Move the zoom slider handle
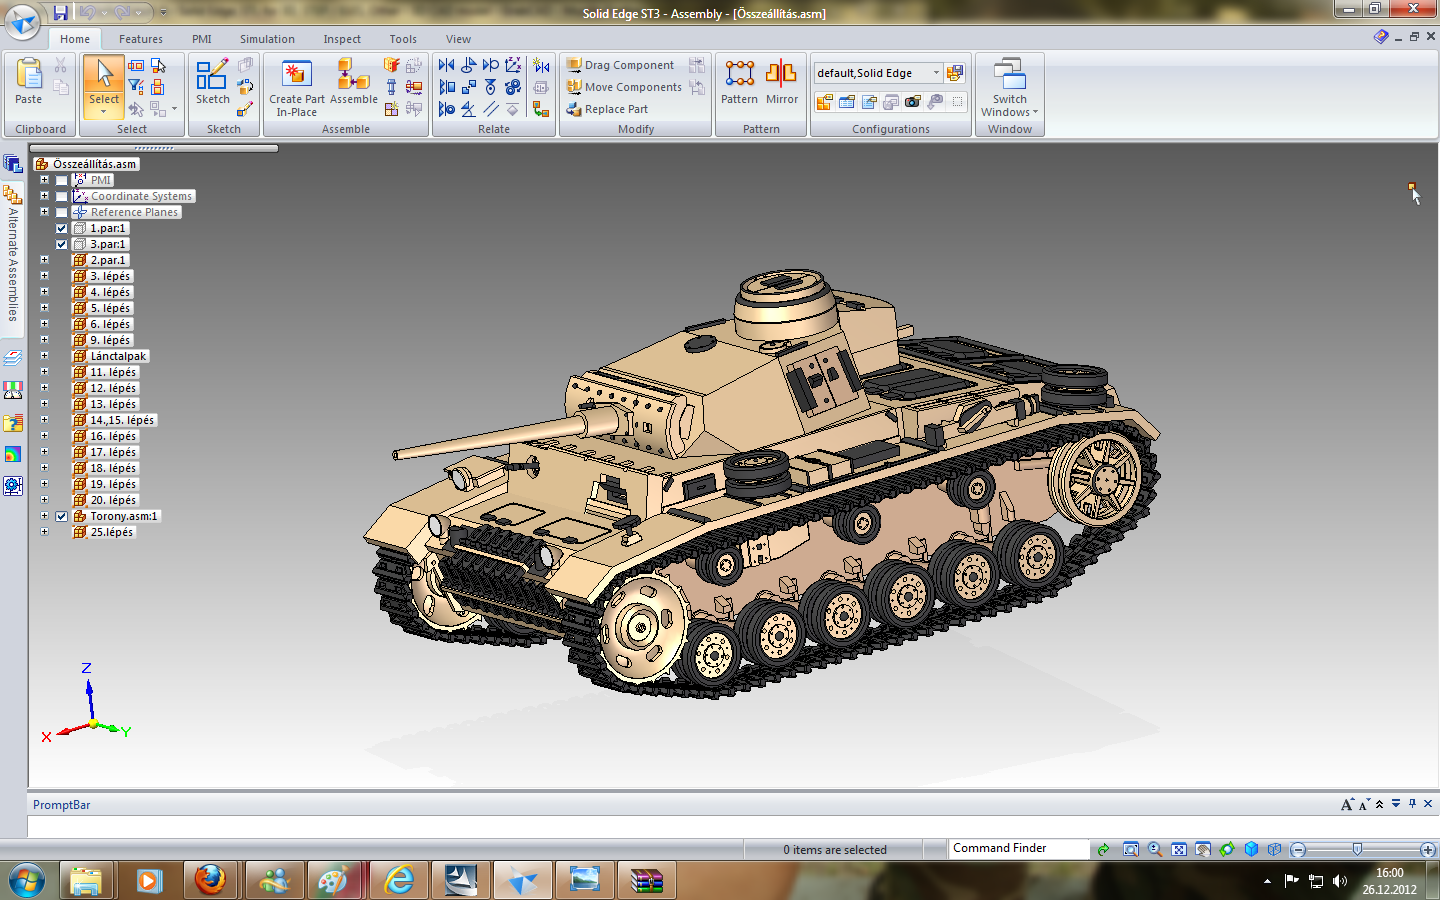 click(x=1357, y=849)
